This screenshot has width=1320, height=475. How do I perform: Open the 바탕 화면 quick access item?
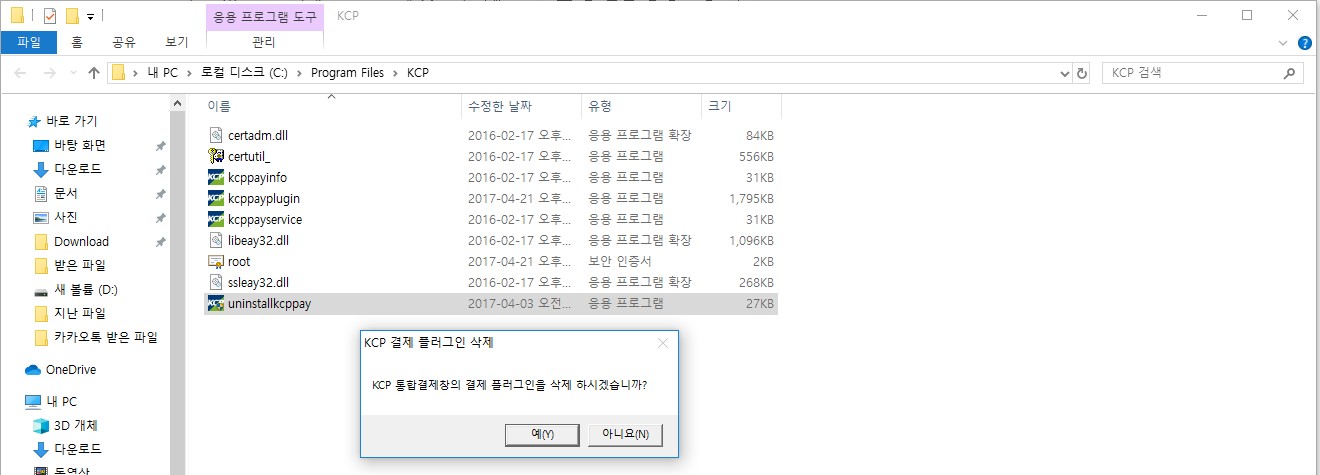pyautogui.click(x=80, y=145)
